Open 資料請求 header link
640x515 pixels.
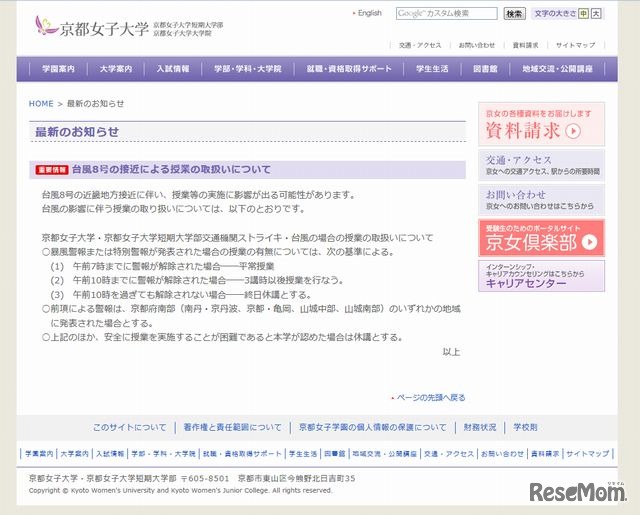(525, 45)
